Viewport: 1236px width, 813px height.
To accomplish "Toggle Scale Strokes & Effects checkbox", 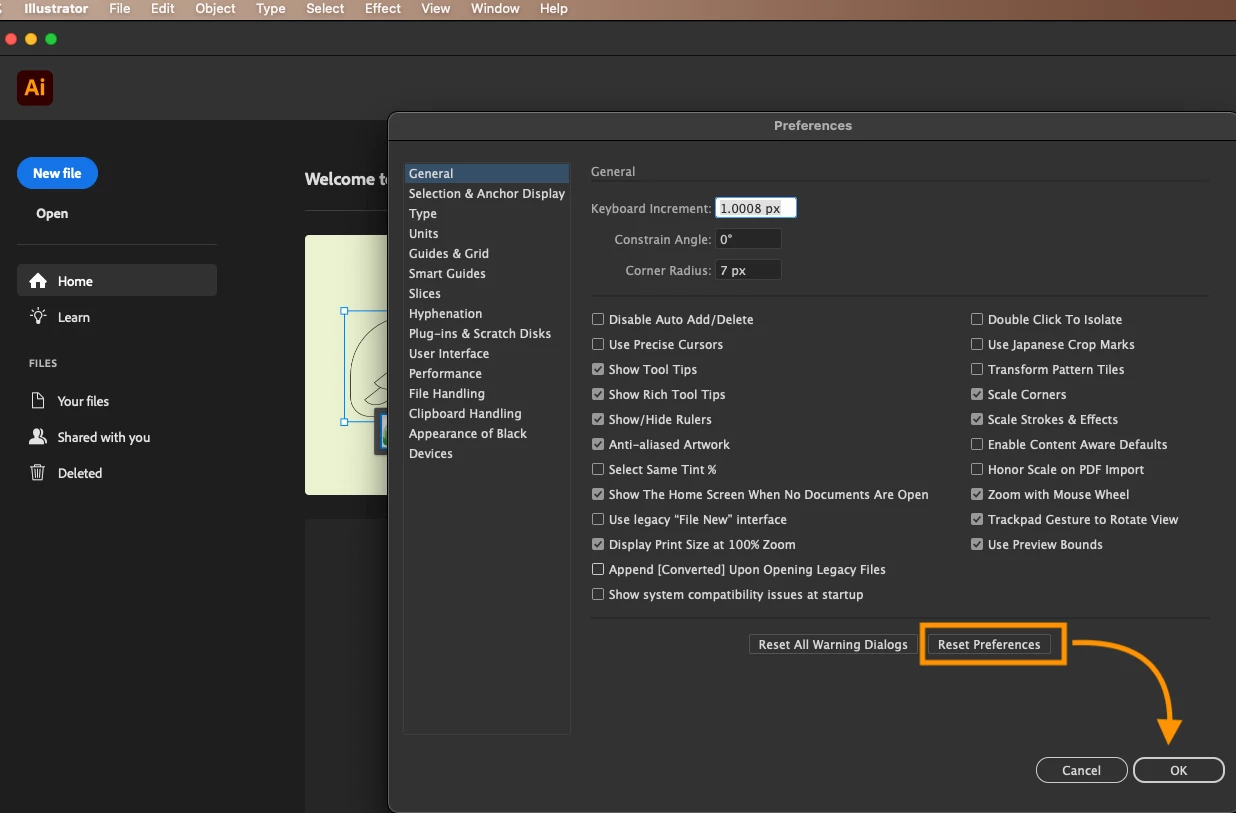I will (977, 420).
